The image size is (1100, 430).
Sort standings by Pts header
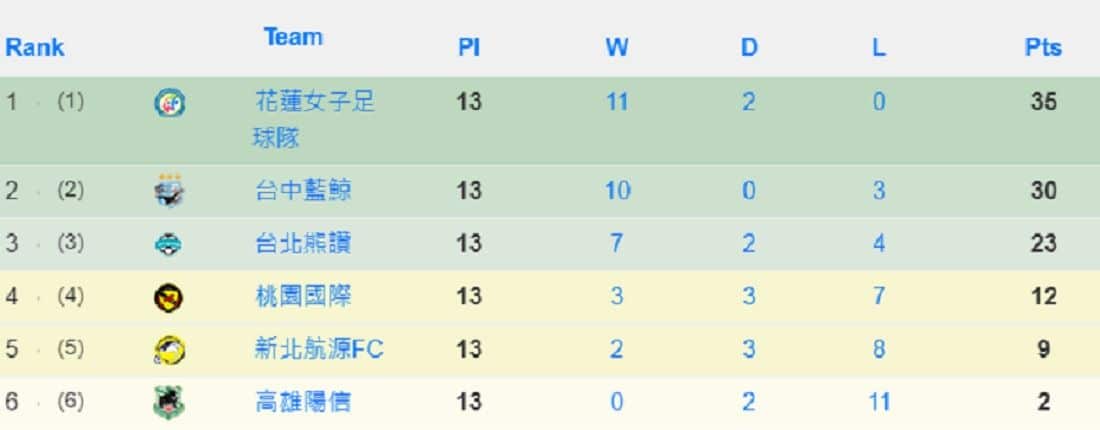pyautogui.click(x=1043, y=48)
